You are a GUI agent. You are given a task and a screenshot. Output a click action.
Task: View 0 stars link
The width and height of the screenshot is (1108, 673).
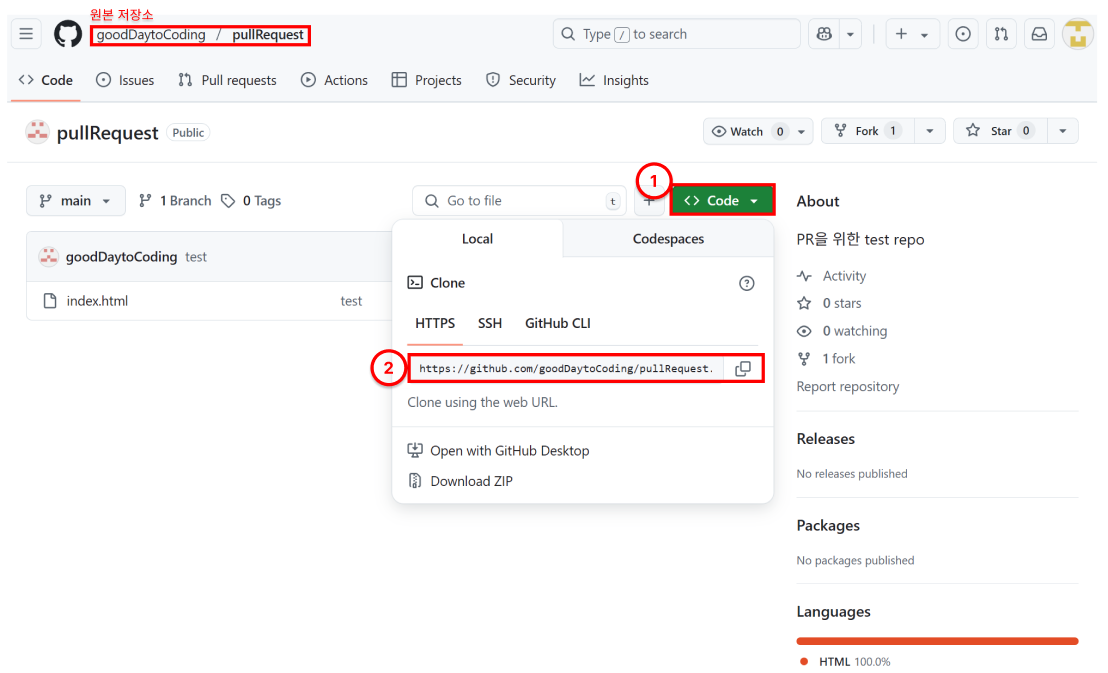coord(830,304)
